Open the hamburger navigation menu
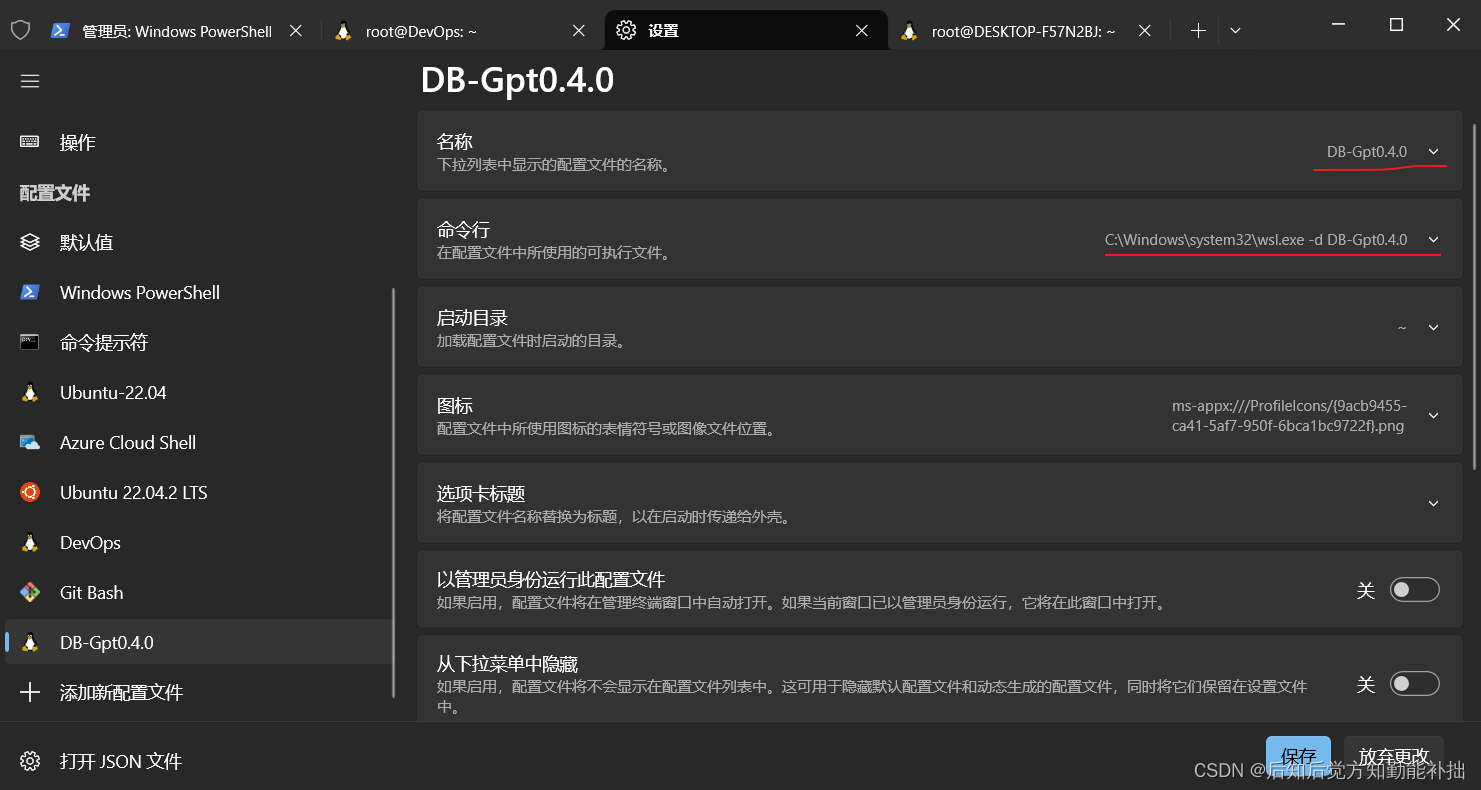 point(30,81)
